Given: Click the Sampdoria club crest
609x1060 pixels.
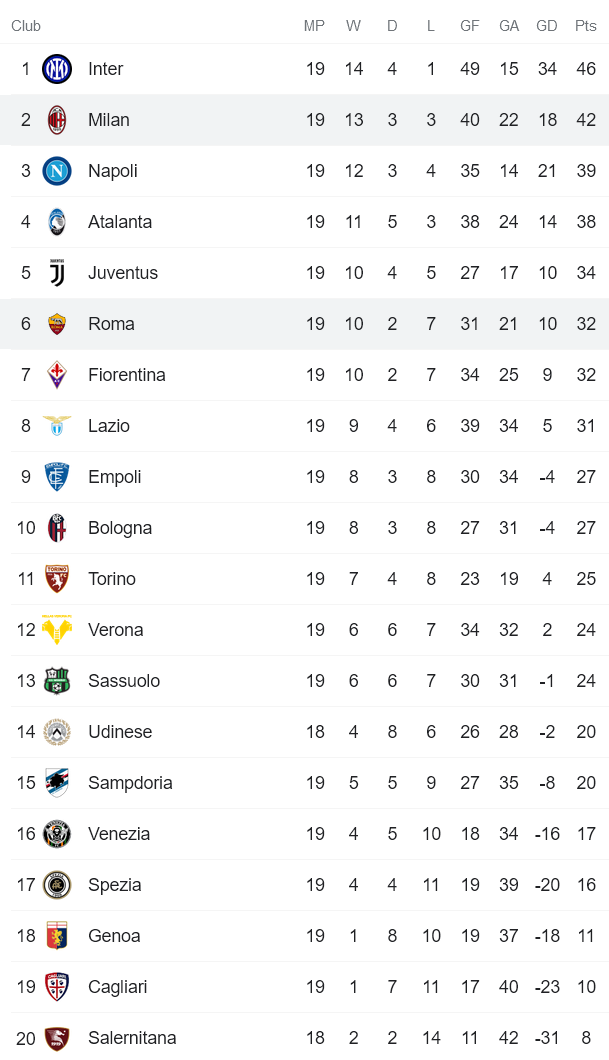Looking at the screenshot, I should 57,783.
